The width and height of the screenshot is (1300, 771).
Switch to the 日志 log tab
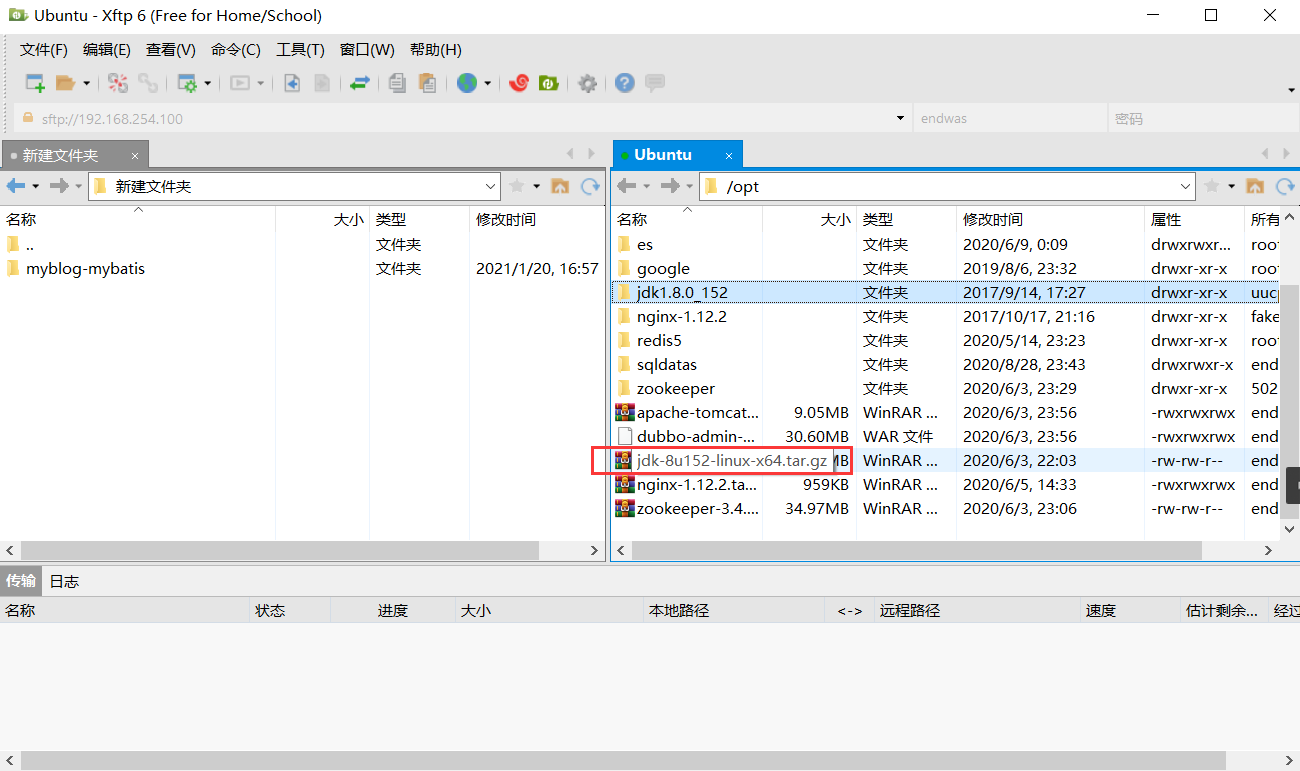tap(64, 581)
